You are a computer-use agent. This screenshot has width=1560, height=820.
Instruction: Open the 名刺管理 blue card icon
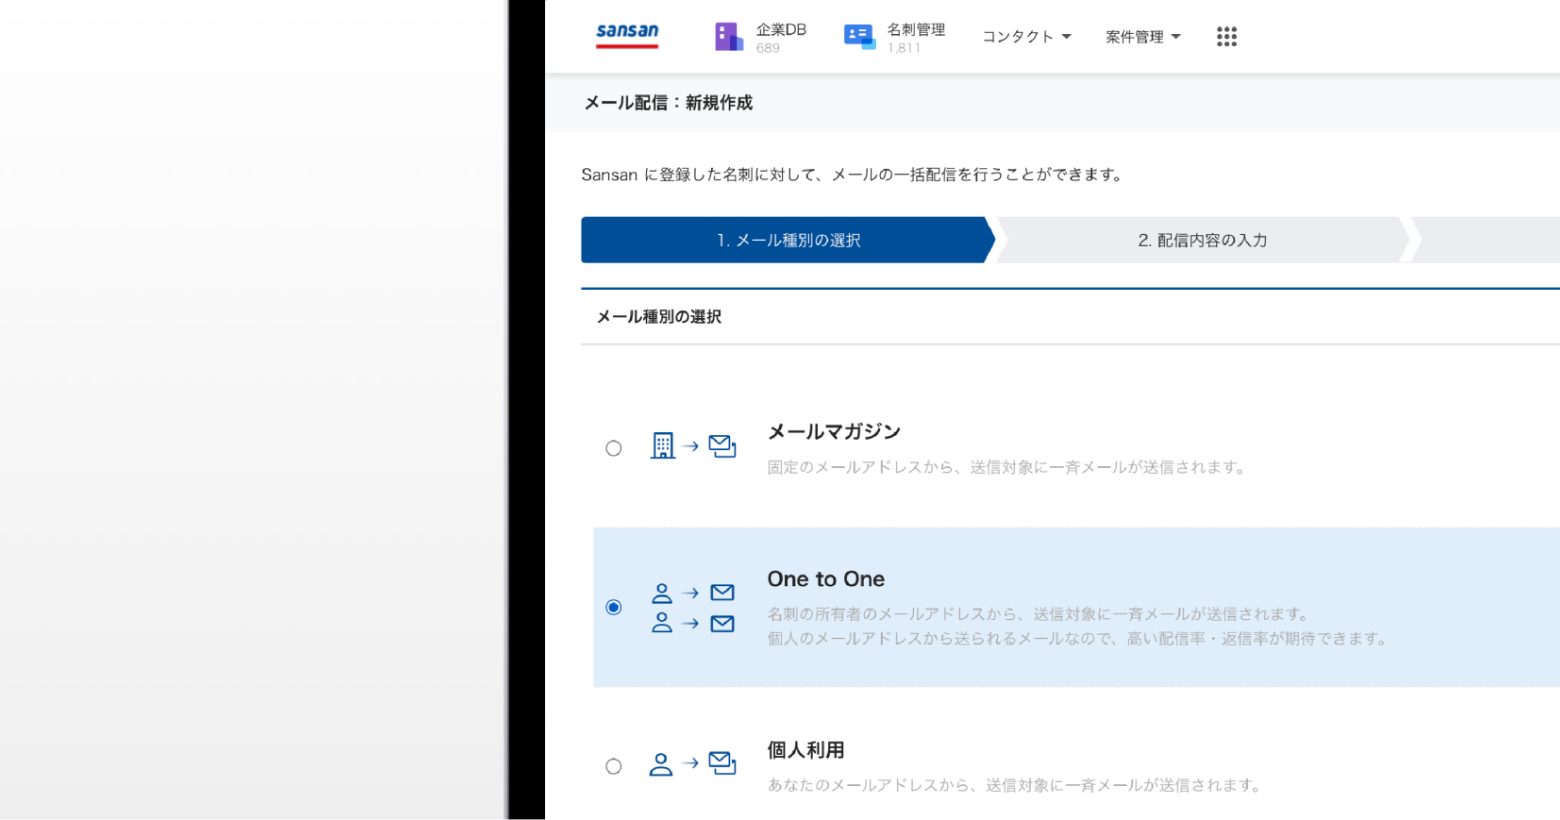[x=859, y=37]
